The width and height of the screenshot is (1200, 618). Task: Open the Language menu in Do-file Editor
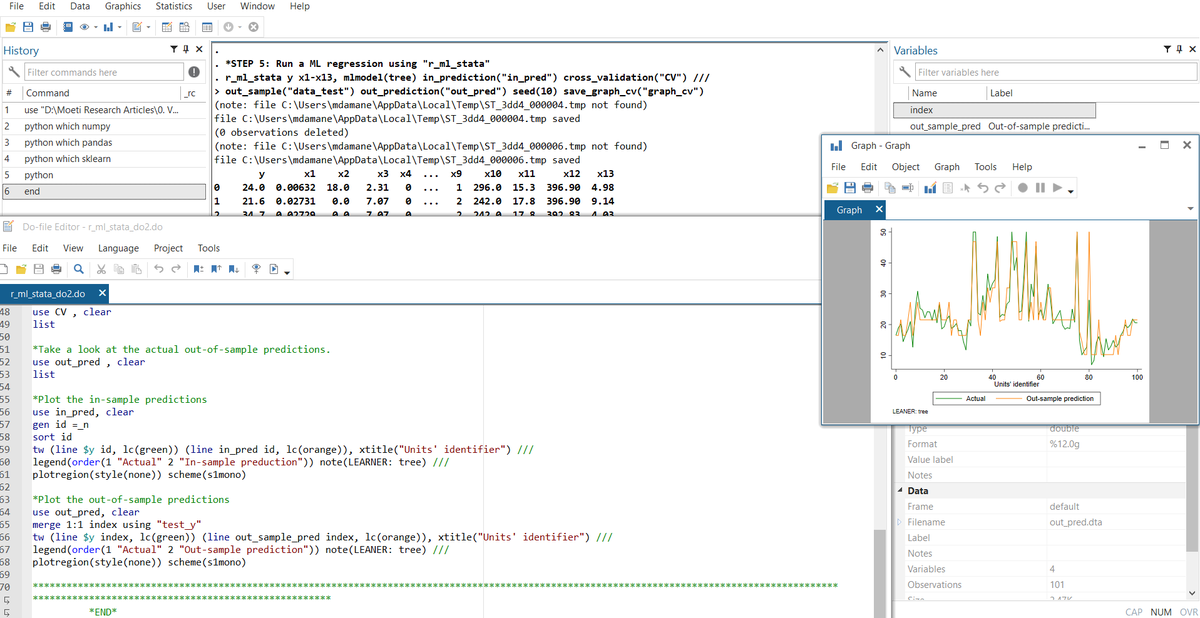point(118,248)
